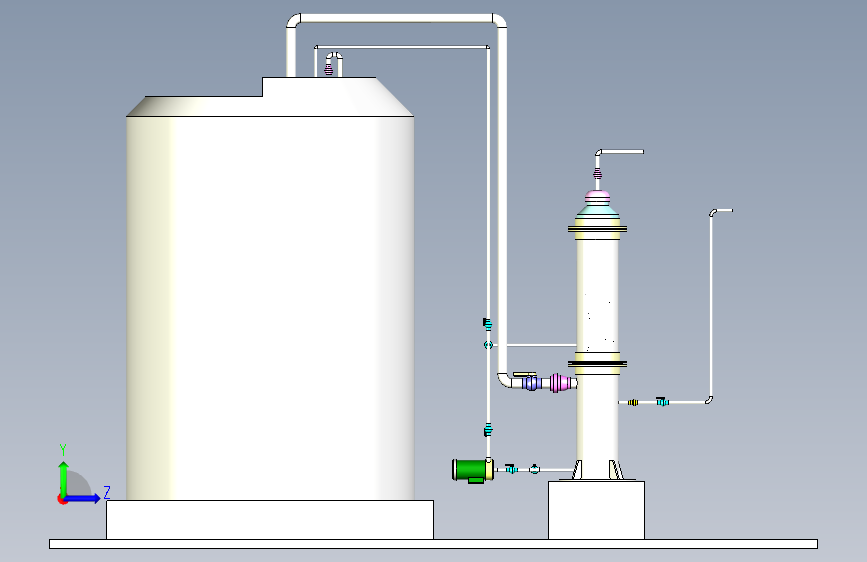Select the pink flange fitting beside the column
The height and width of the screenshot is (562, 867).
coord(561,383)
